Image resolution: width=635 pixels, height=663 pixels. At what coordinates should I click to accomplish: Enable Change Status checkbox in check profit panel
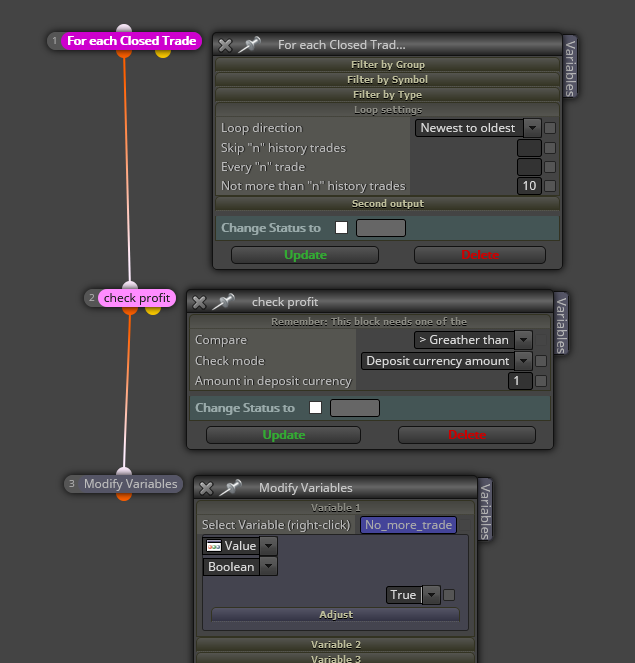[x=315, y=408]
